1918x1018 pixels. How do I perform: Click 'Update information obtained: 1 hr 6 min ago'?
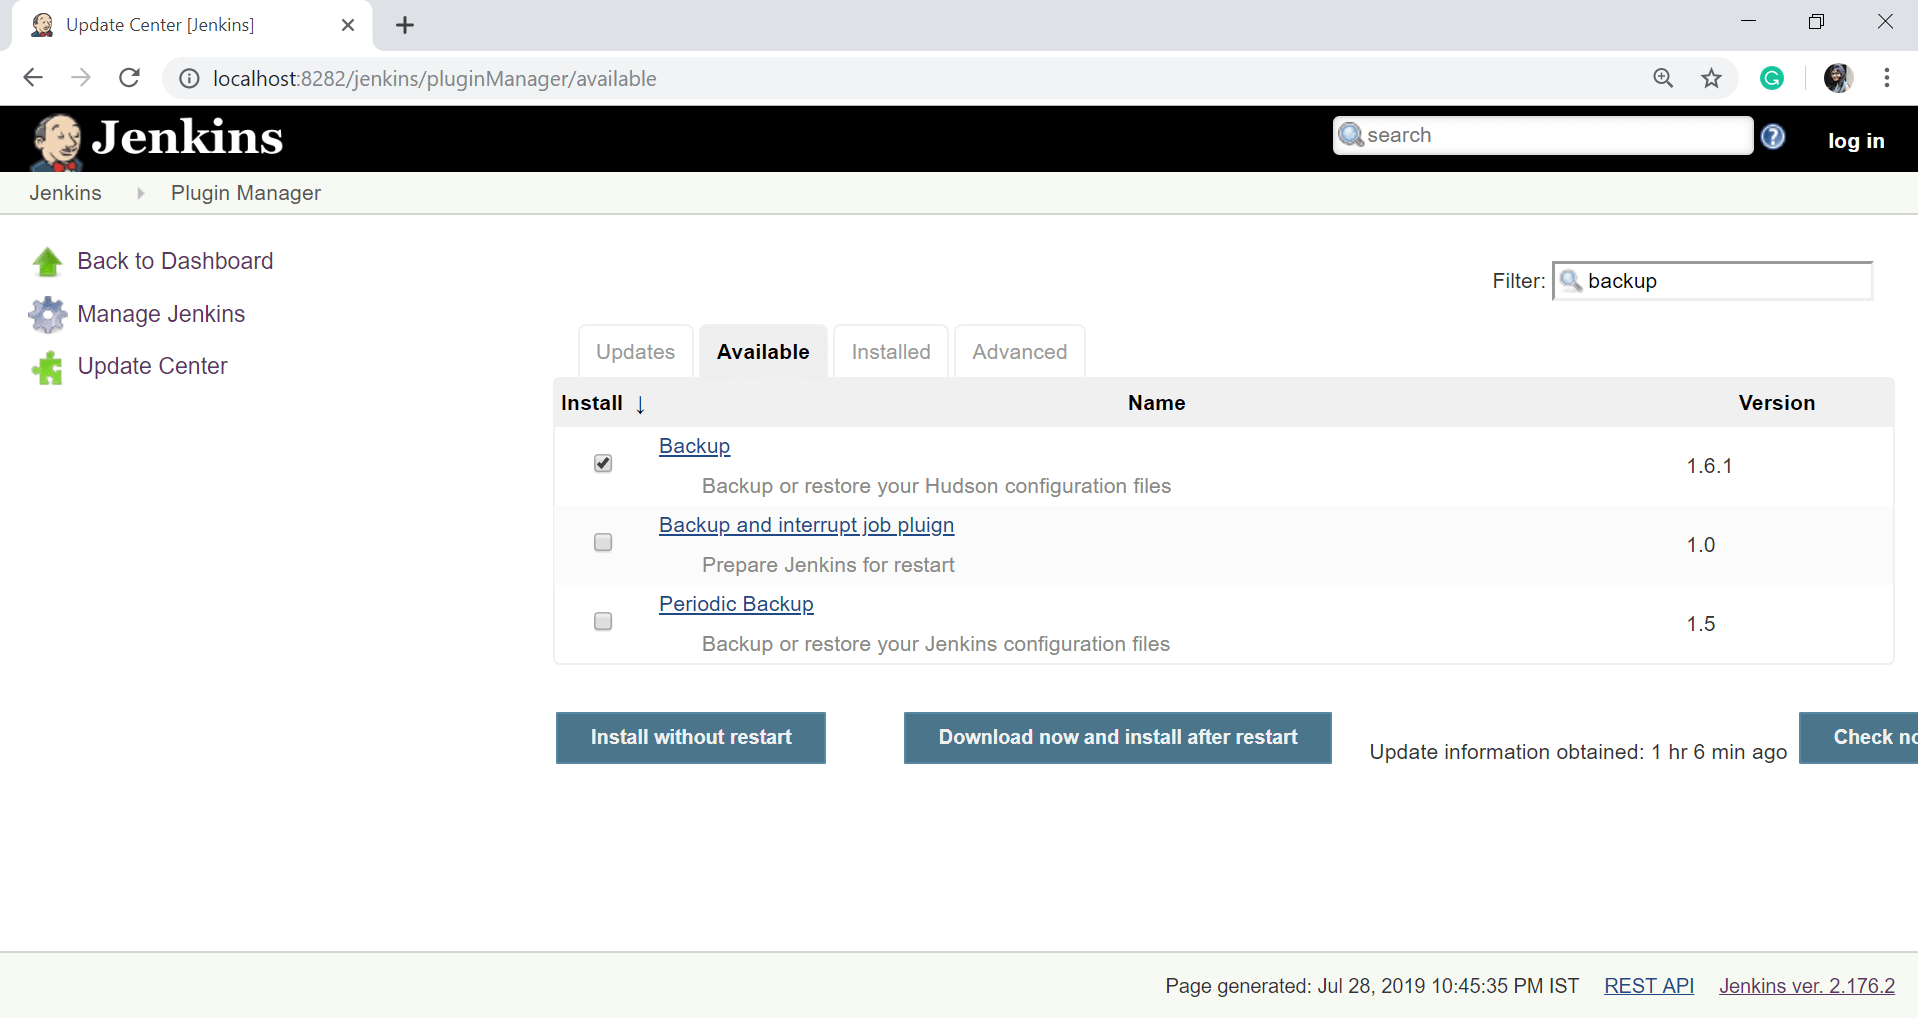(x=1578, y=752)
